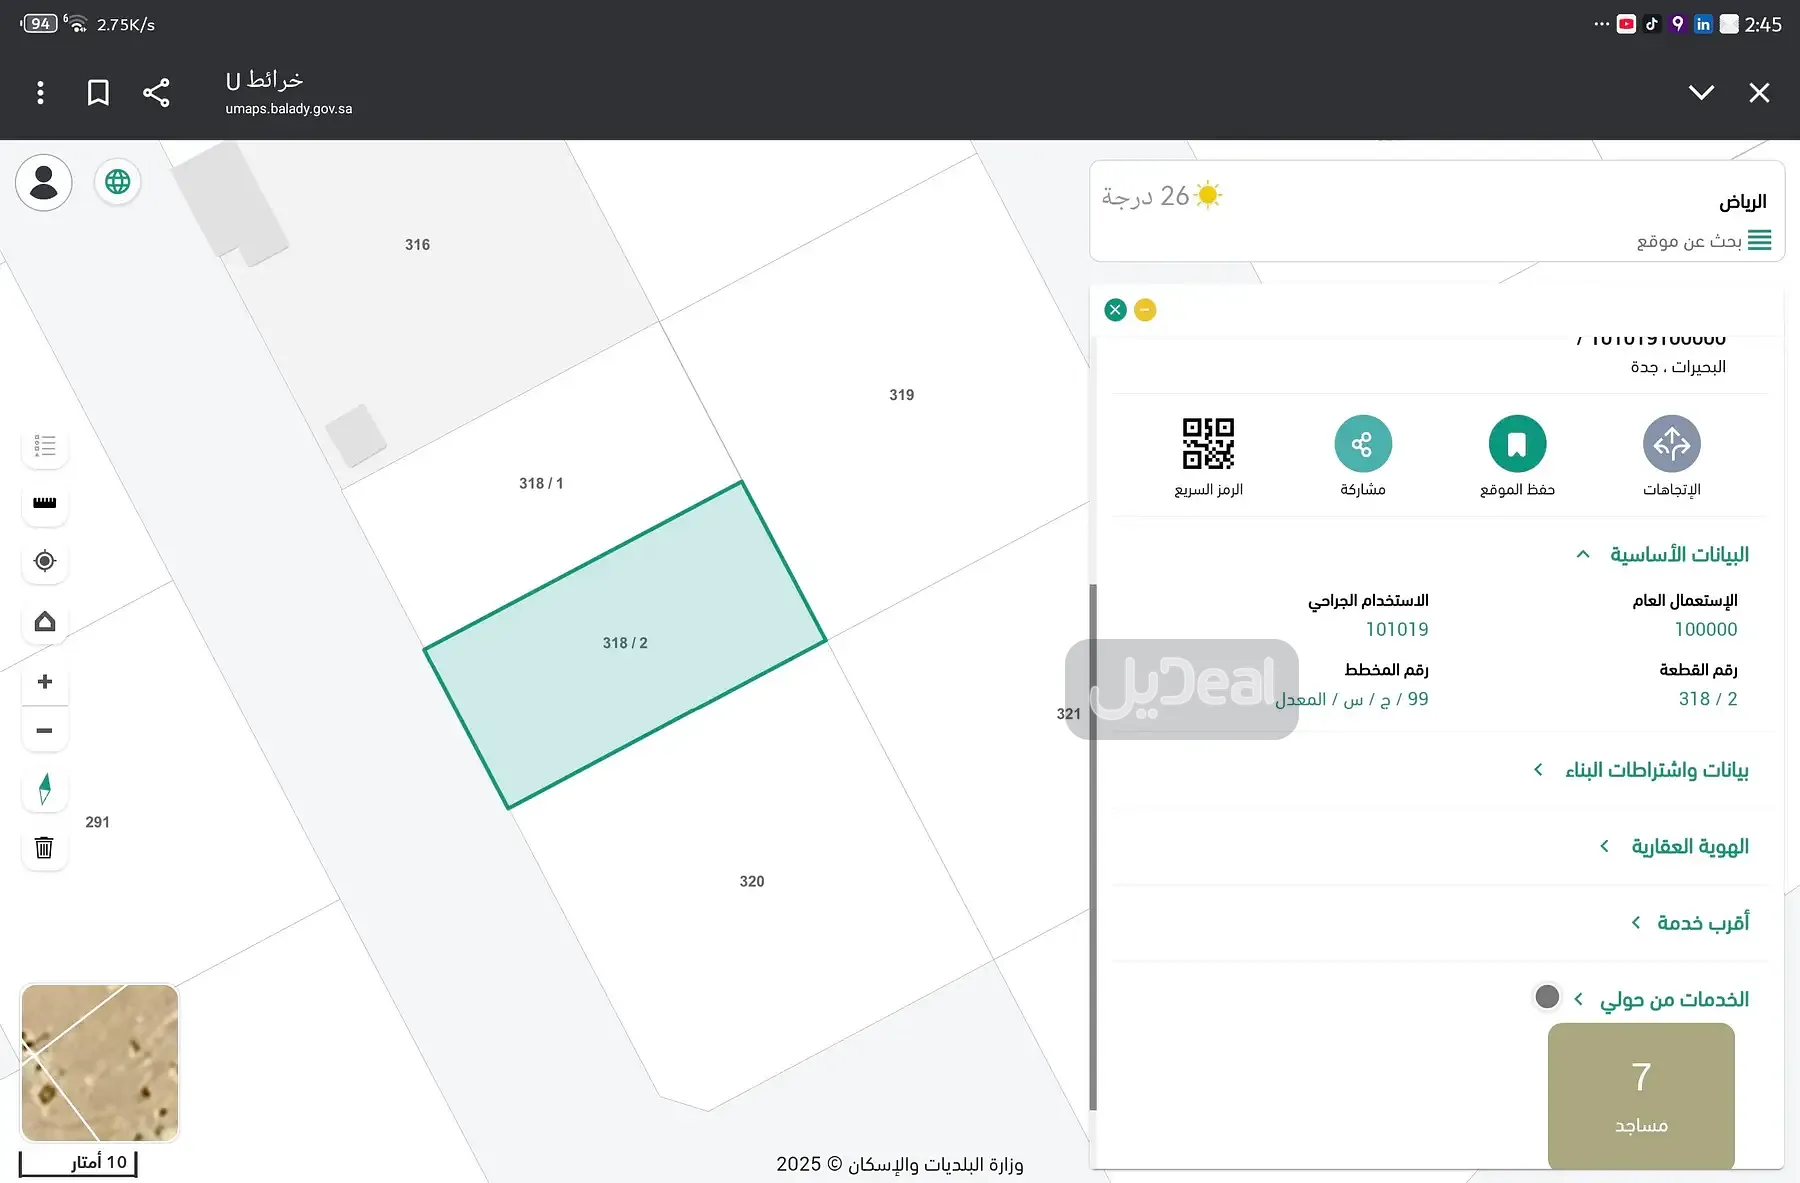Open browser three-dot options menu
This screenshot has width=1800, height=1183.
pos(40,93)
